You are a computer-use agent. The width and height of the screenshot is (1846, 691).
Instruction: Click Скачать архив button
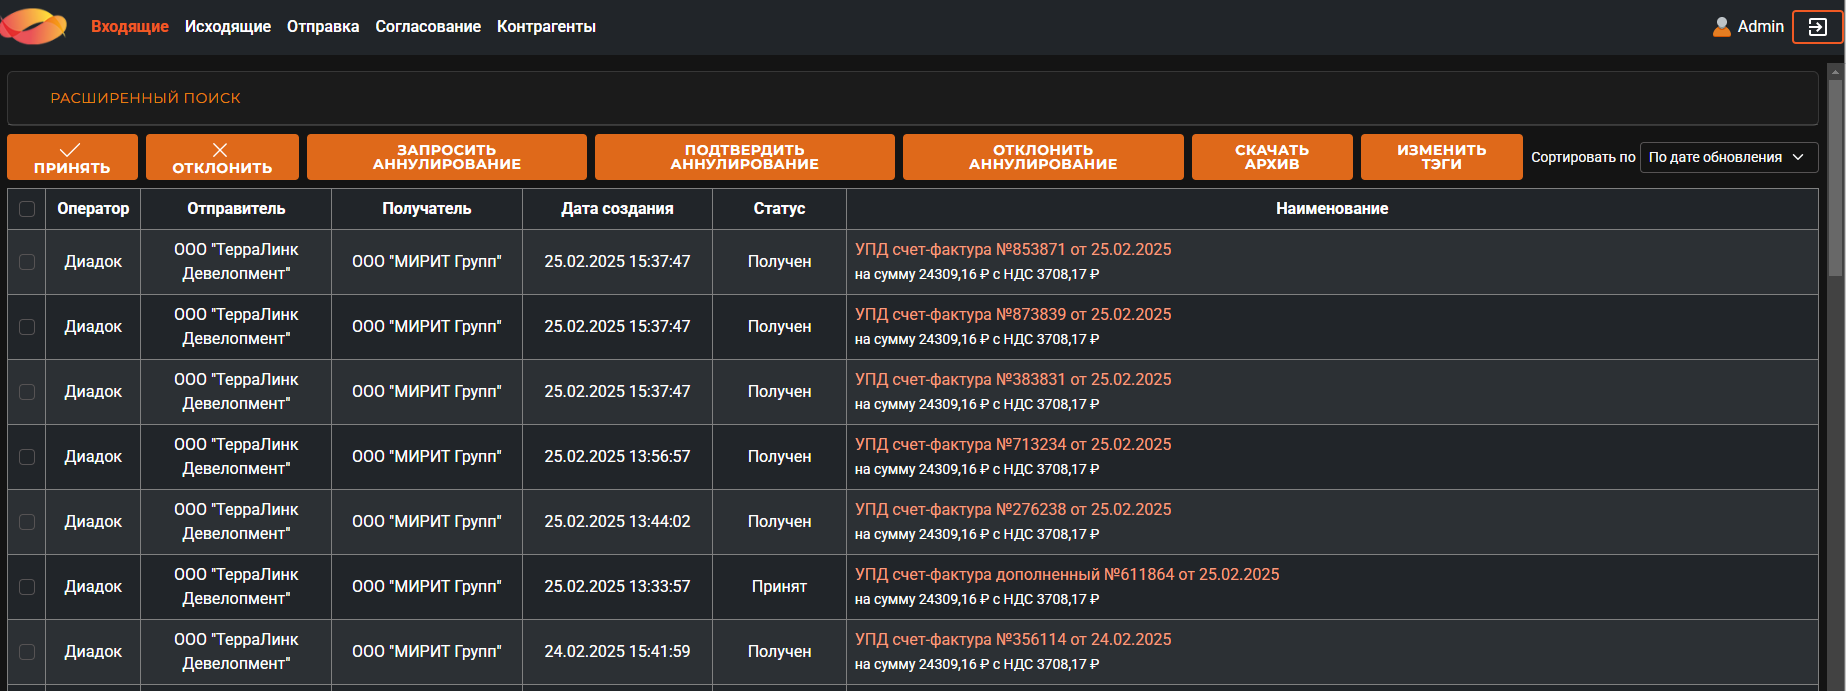pyautogui.click(x=1272, y=157)
